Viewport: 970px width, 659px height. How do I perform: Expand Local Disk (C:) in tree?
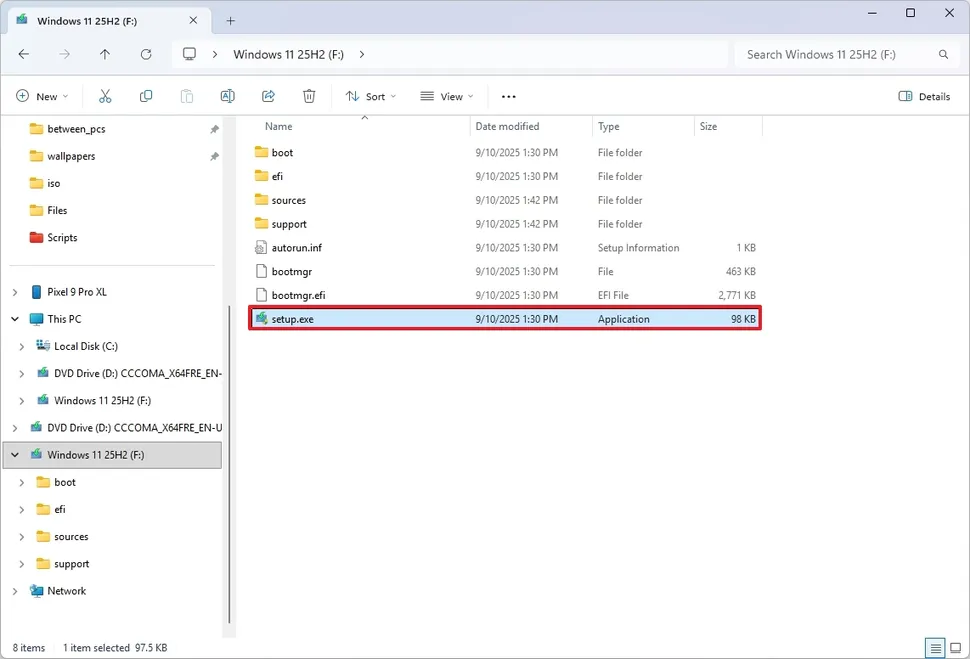coord(22,346)
